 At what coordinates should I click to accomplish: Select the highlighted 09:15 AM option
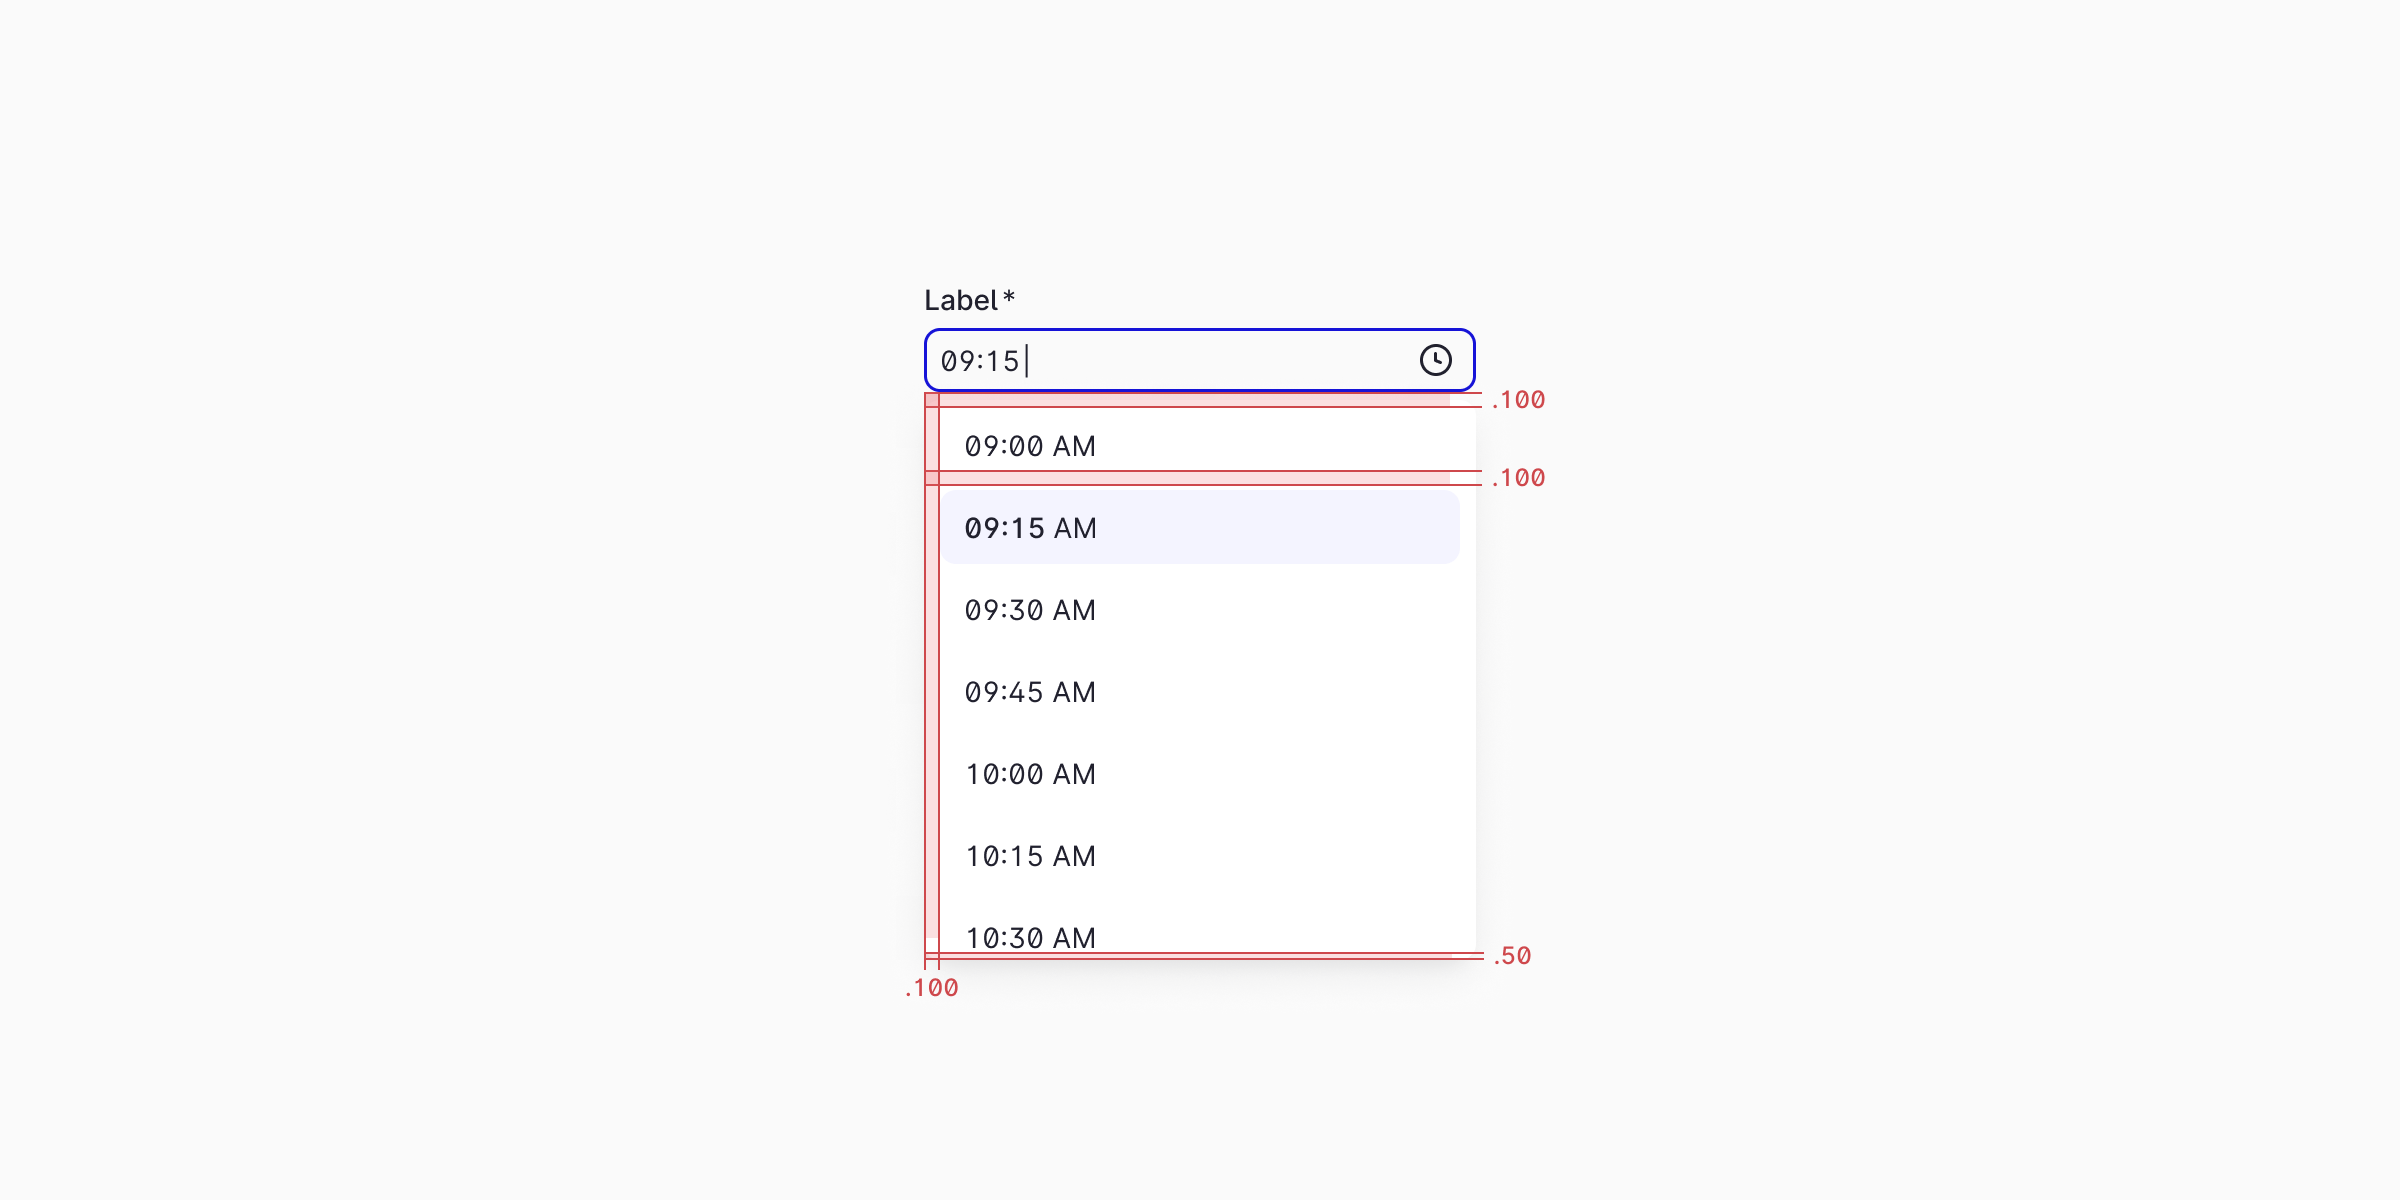pos(1100,527)
